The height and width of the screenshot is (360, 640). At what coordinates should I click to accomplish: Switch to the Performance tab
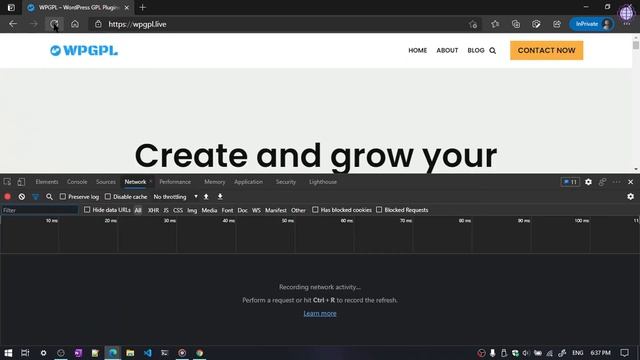(175, 182)
